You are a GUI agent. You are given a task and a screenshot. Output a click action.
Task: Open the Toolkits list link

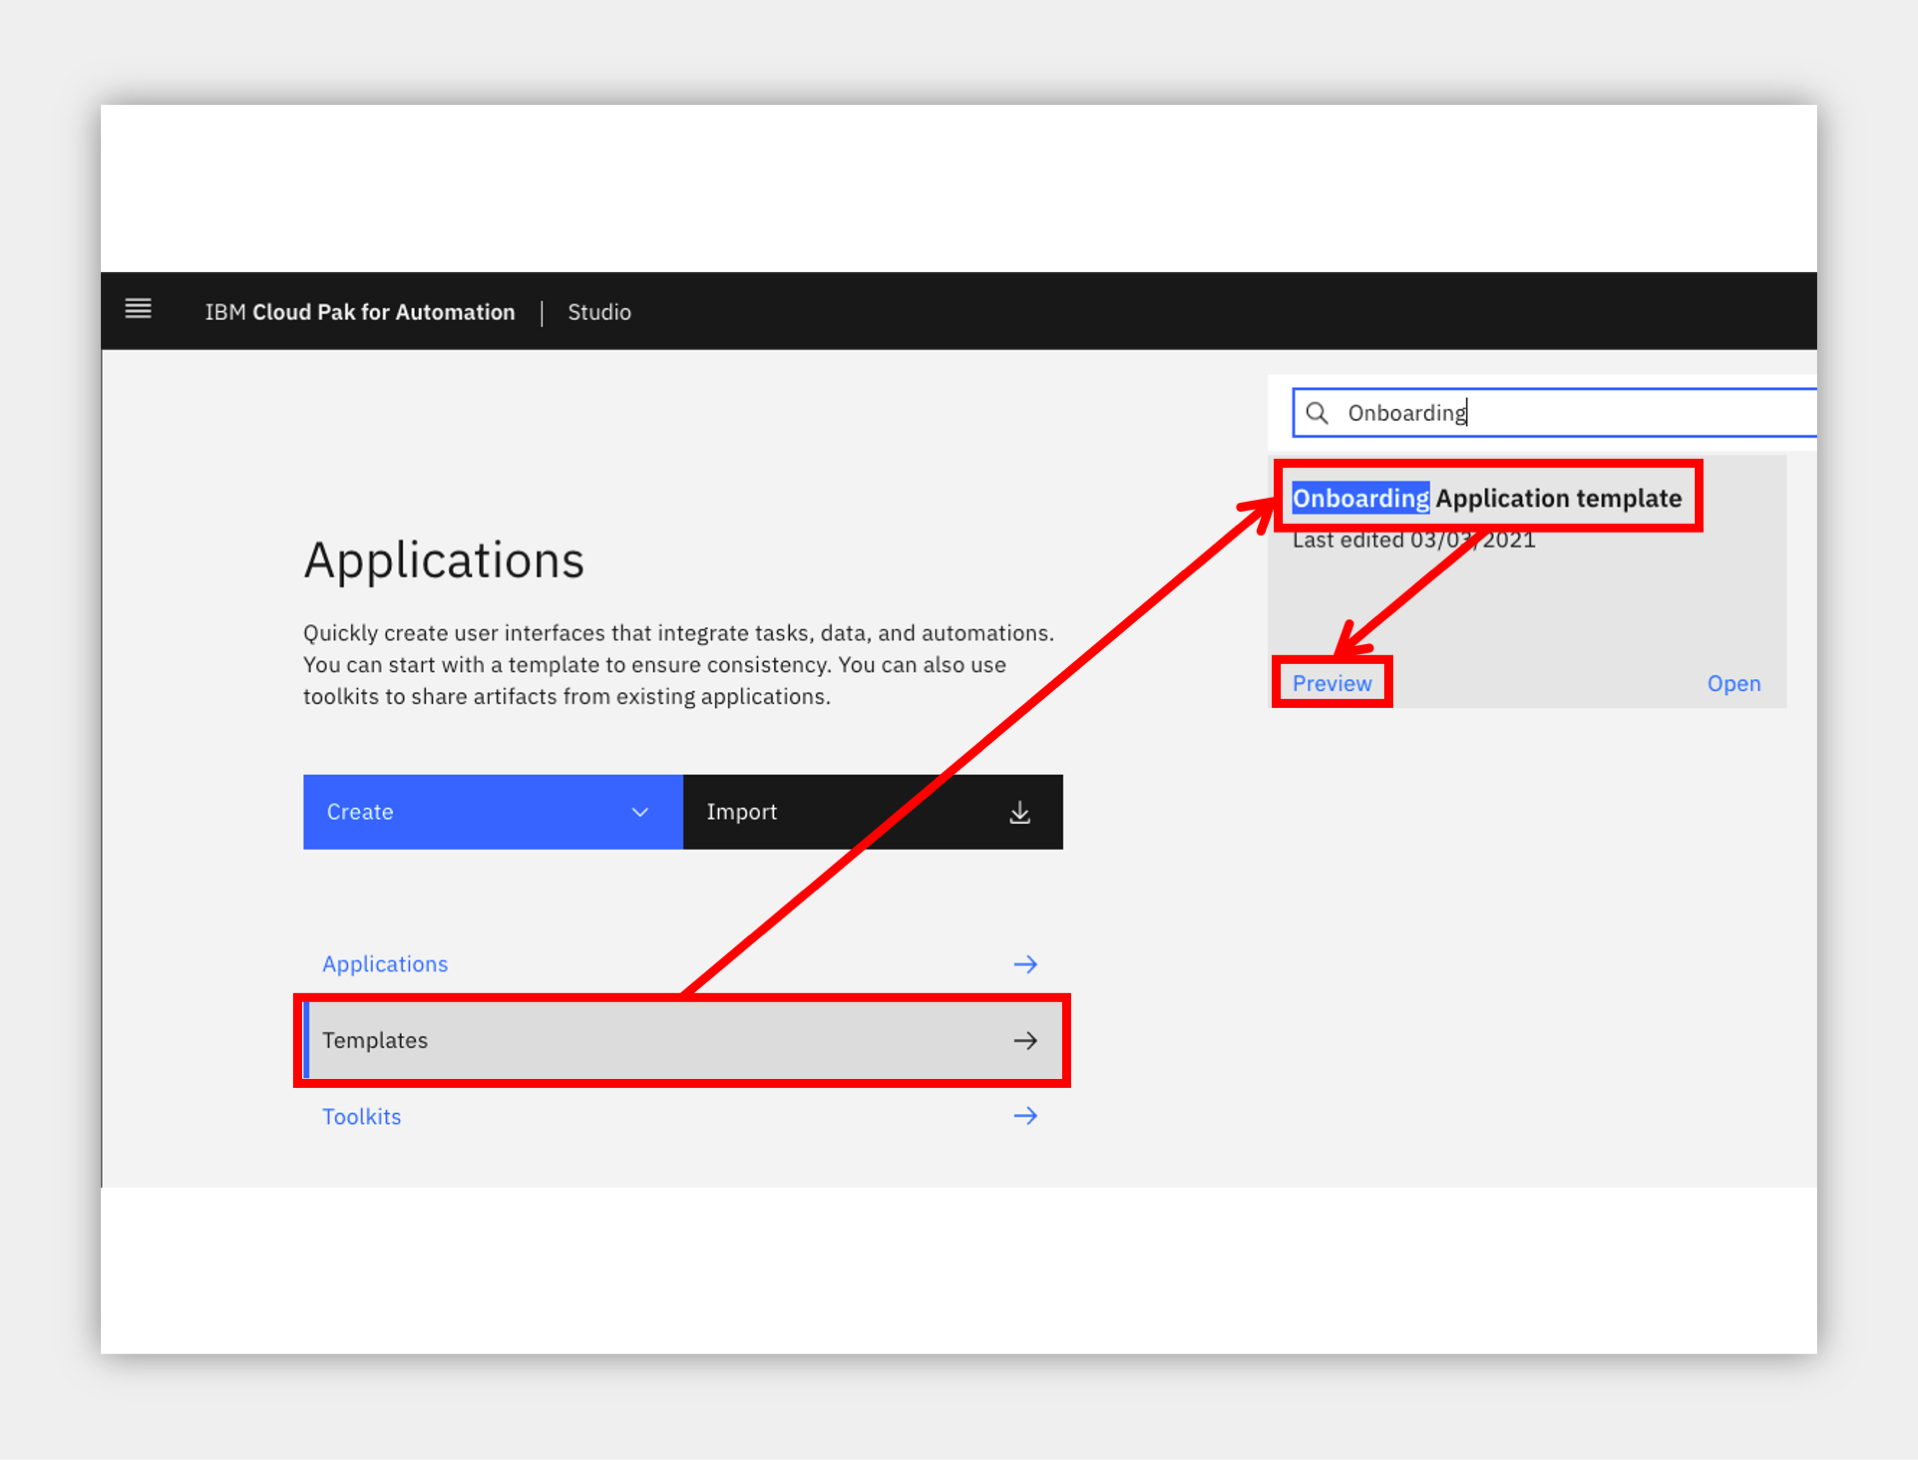tap(361, 1116)
